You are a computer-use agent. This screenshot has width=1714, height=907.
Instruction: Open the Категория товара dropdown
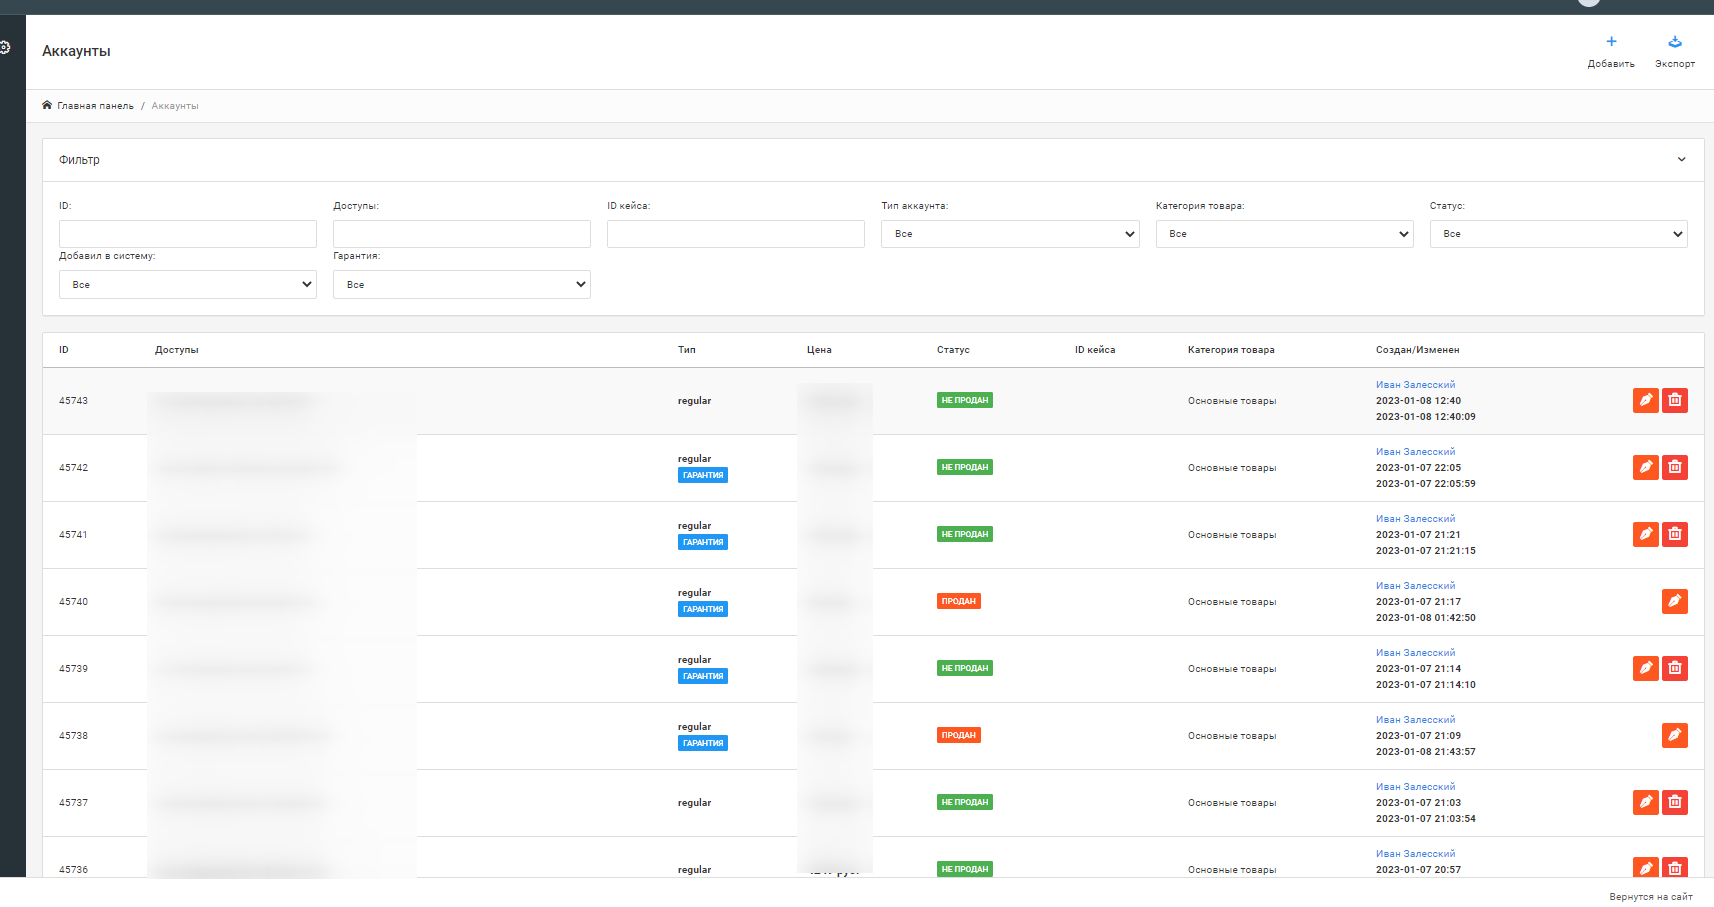point(1284,234)
